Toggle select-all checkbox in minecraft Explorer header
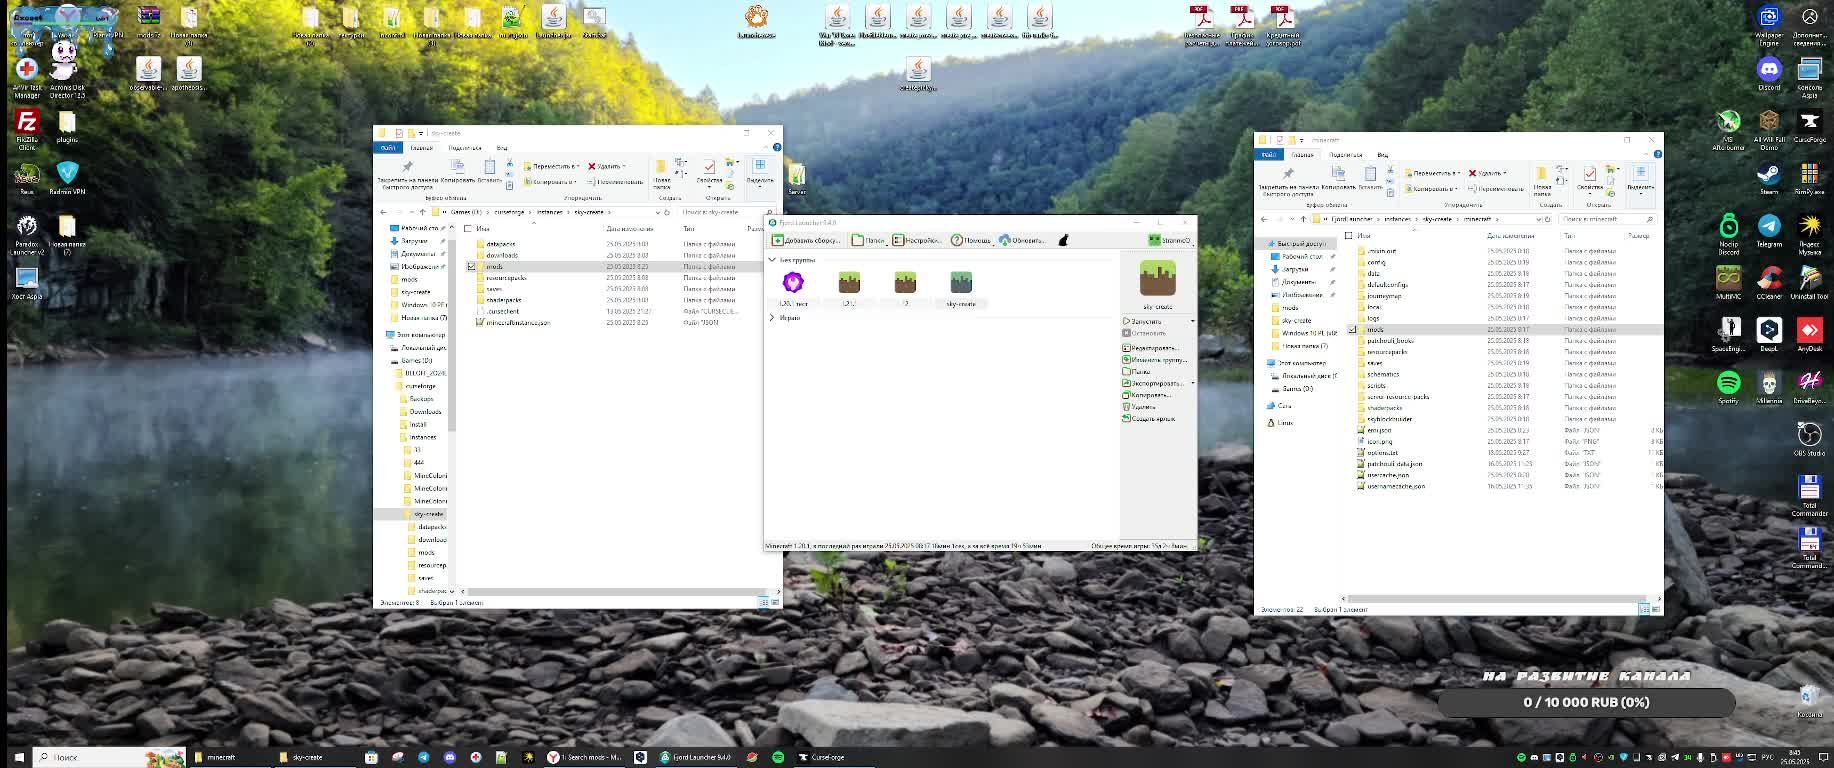 (x=1349, y=236)
